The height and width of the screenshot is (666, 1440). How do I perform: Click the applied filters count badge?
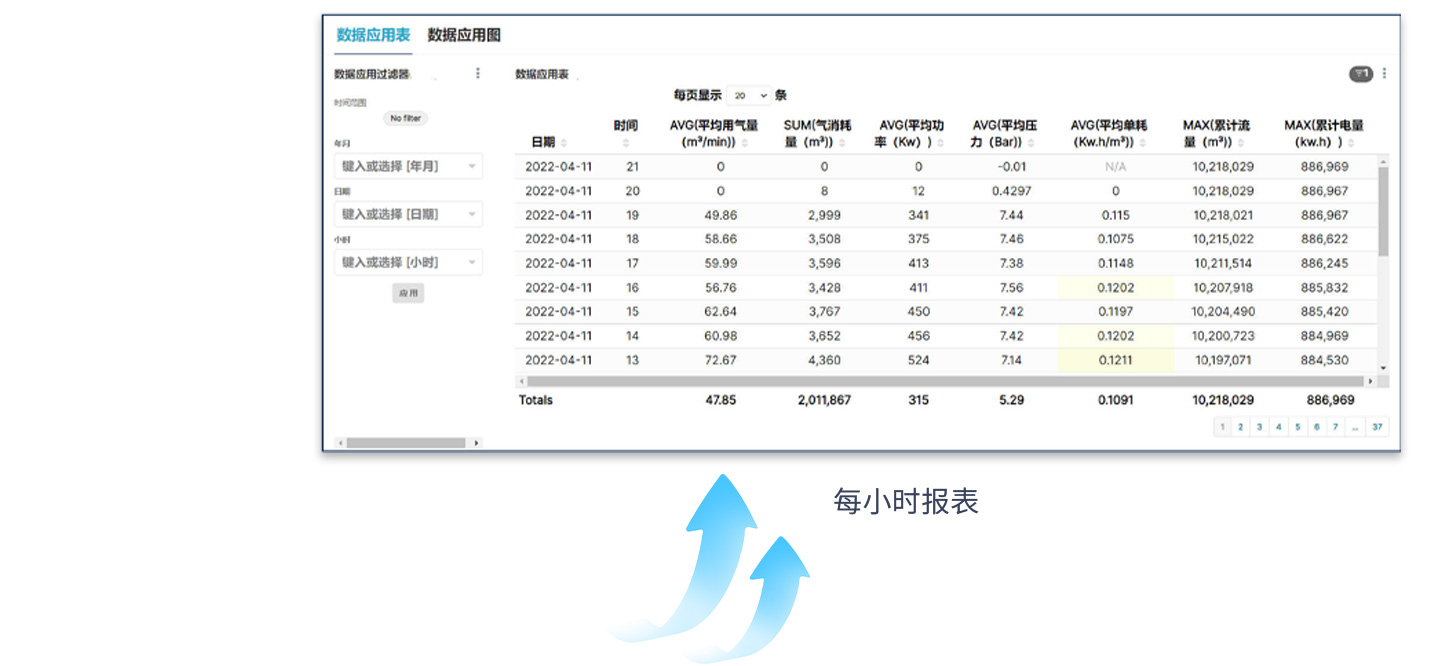(1360, 74)
